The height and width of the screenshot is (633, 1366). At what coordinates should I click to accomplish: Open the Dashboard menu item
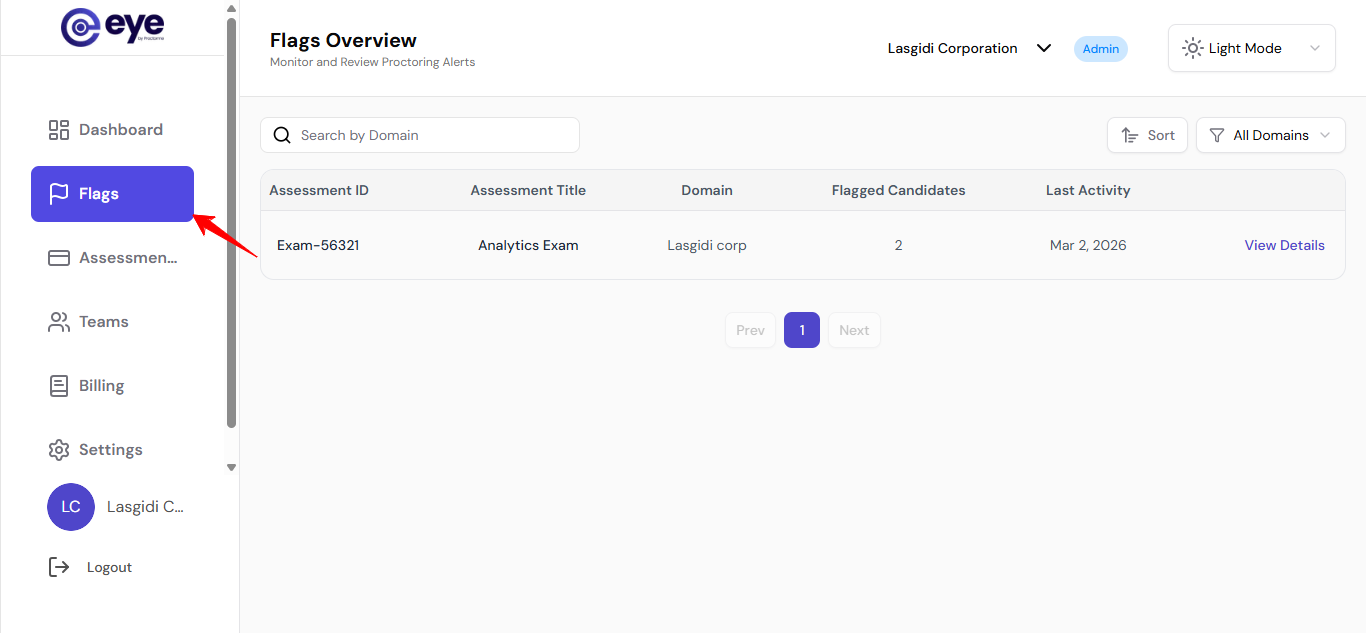tap(112, 130)
